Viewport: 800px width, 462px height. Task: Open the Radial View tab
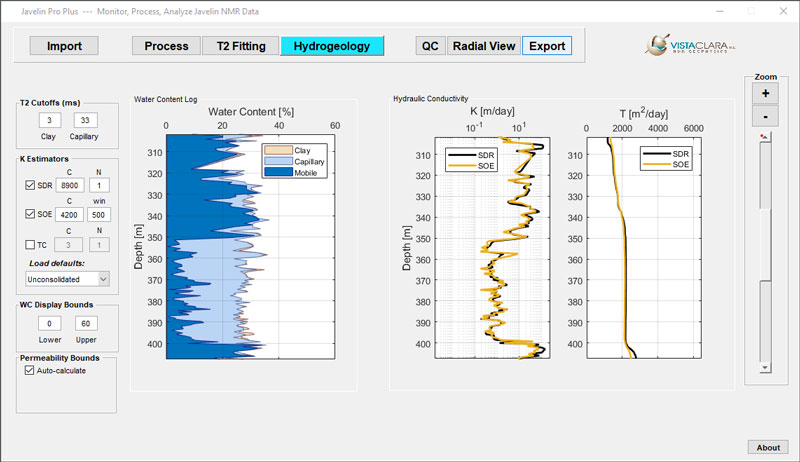[483, 46]
